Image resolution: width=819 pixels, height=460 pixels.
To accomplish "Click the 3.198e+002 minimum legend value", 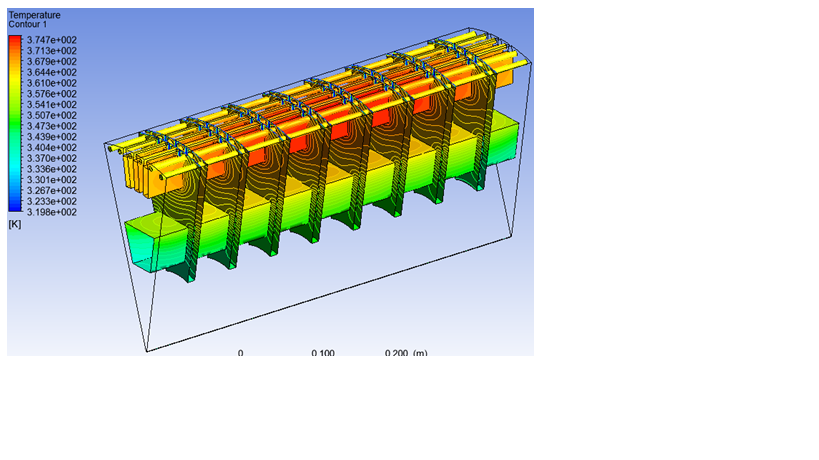I will pyautogui.click(x=52, y=212).
